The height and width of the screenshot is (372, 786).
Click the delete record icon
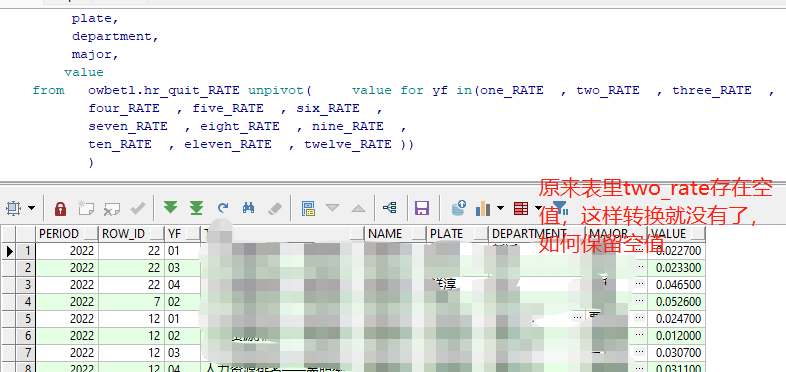pos(111,208)
